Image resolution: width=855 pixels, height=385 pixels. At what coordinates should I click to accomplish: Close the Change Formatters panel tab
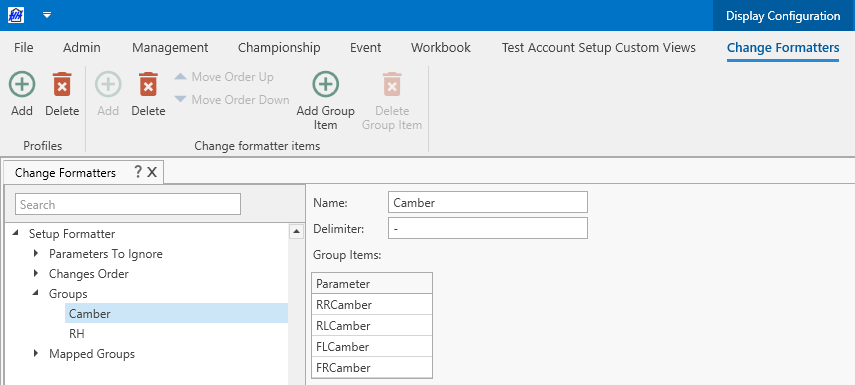pos(152,173)
